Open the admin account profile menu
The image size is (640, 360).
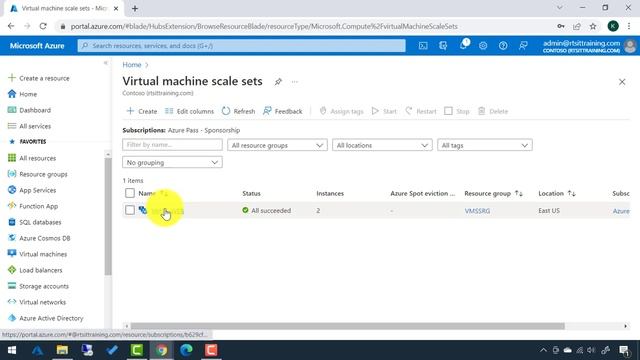[589, 46]
